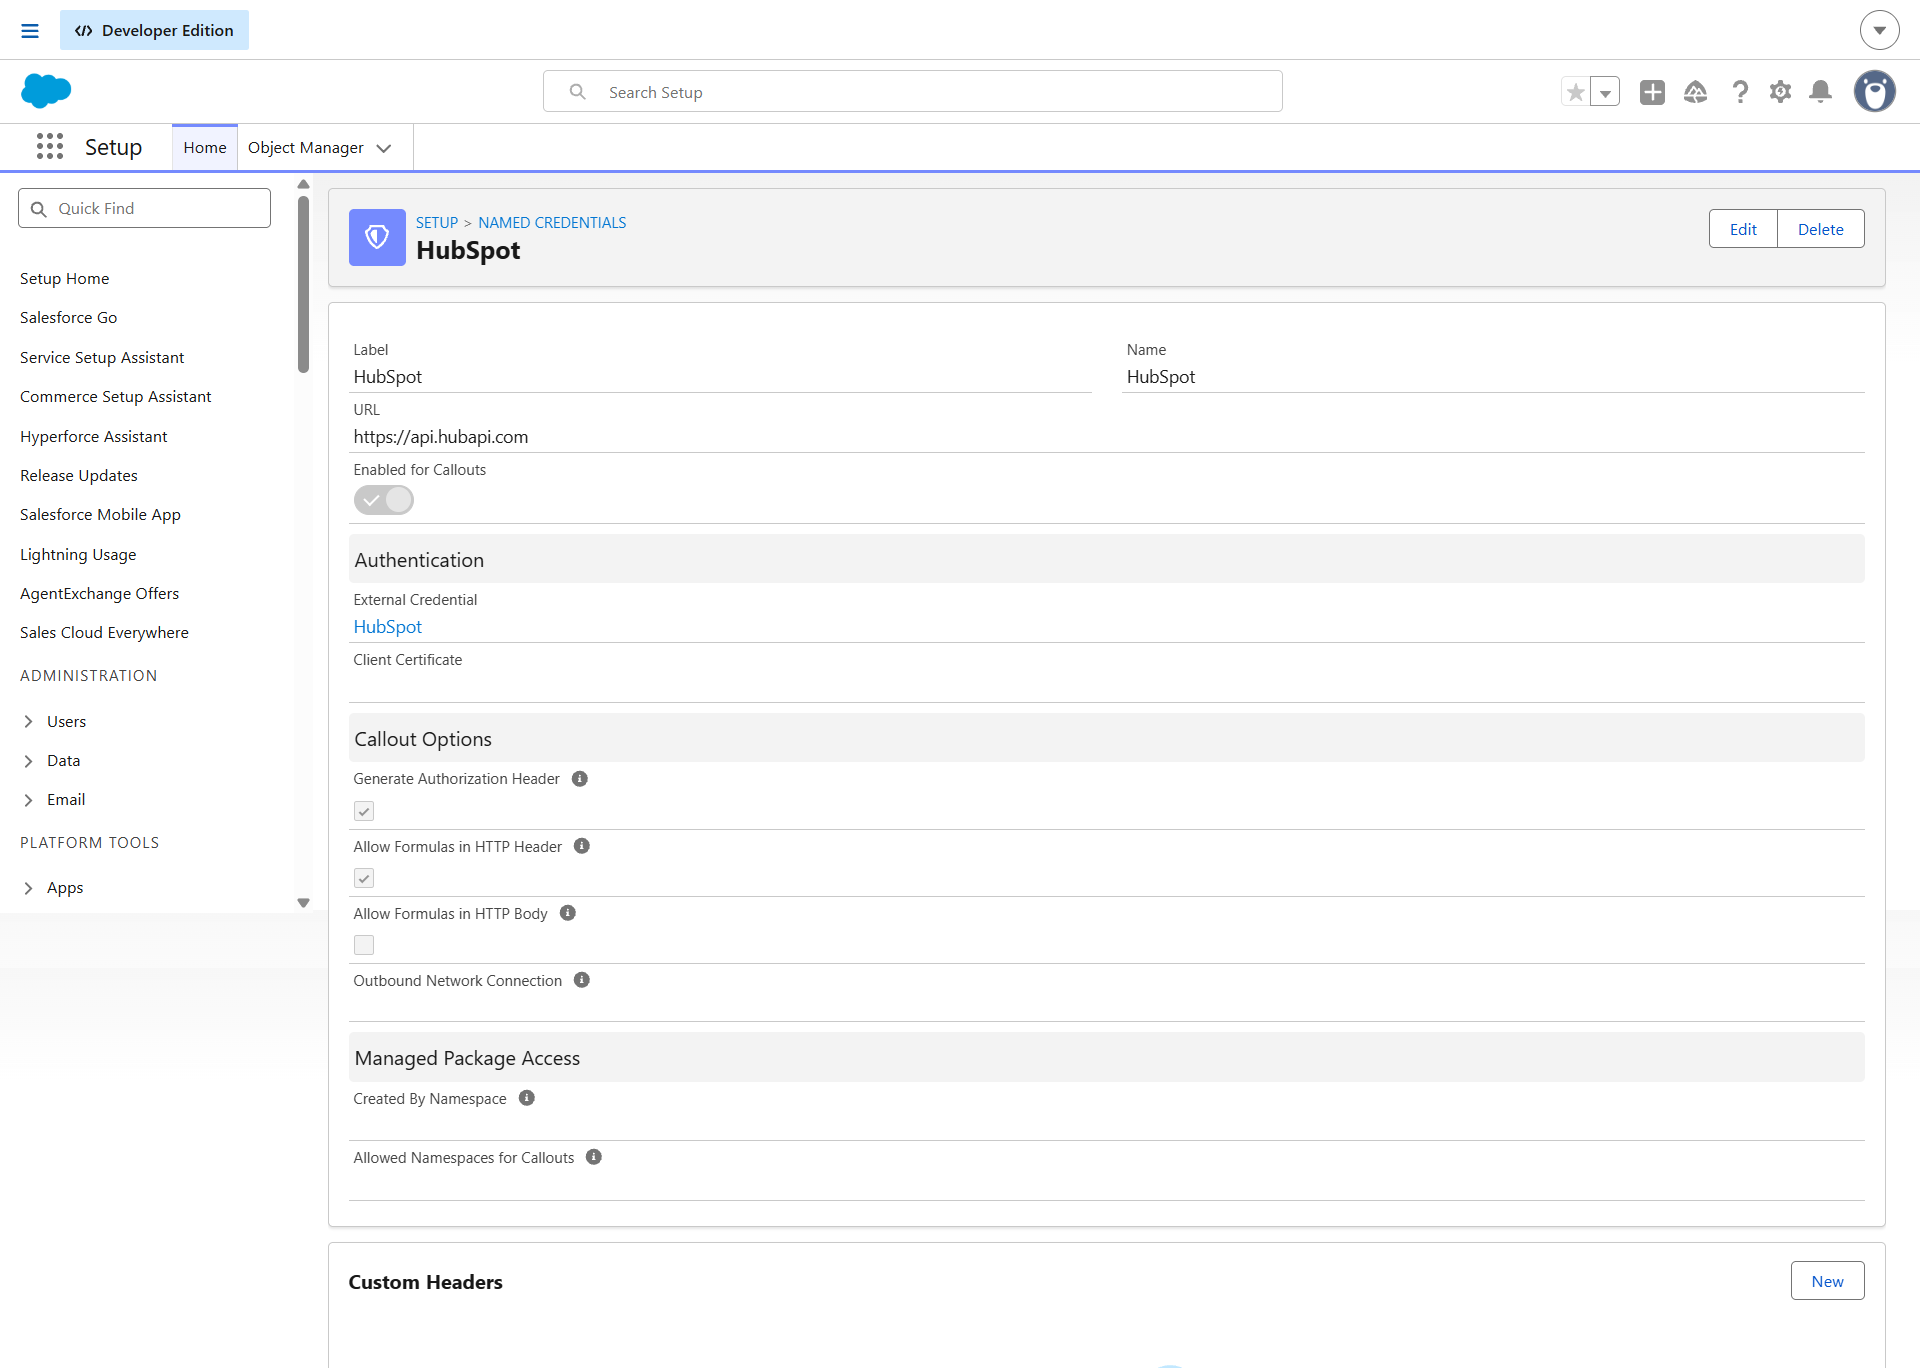Toggle the Allow Formulas in HTTP Header checkbox
This screenshot has width=1920, height=1368.
pyautogui.click(x=364, y=878)
